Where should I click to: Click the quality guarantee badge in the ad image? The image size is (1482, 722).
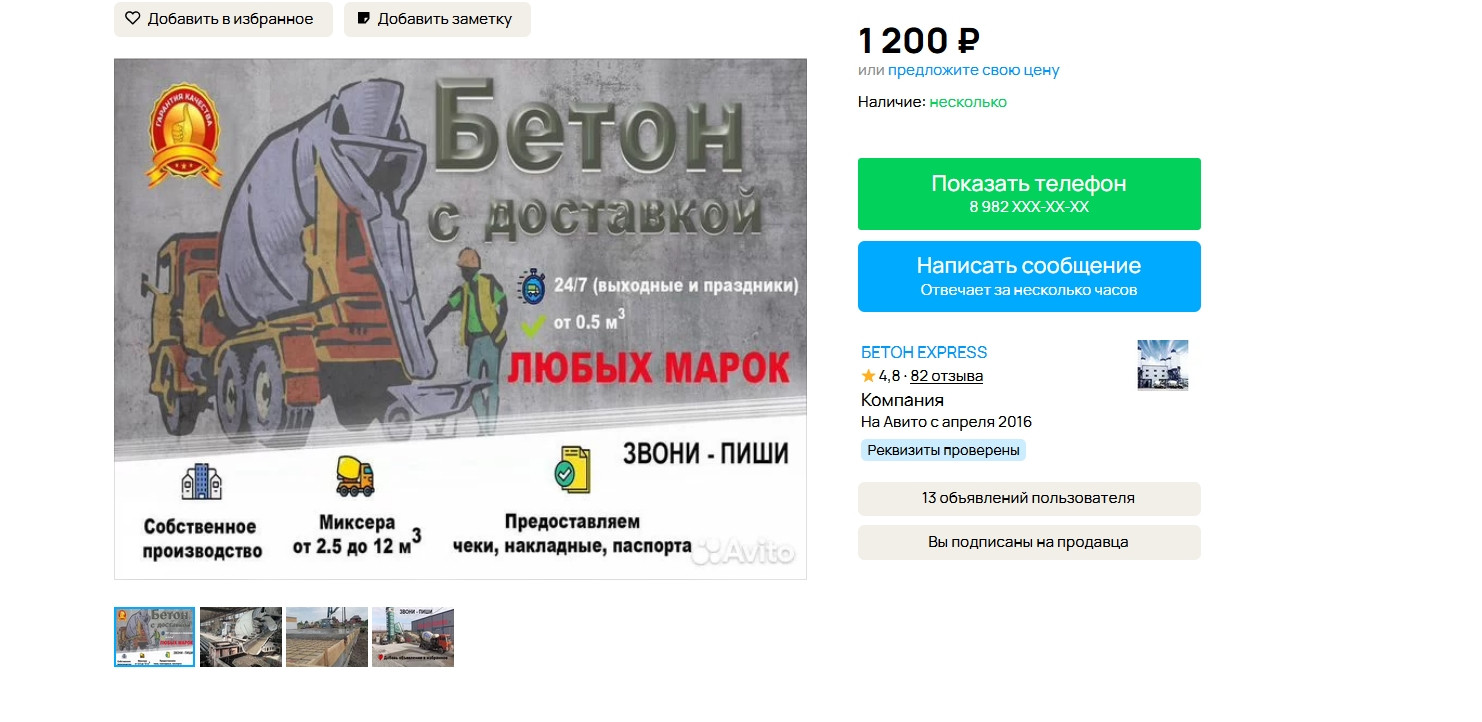pos(183,135)
